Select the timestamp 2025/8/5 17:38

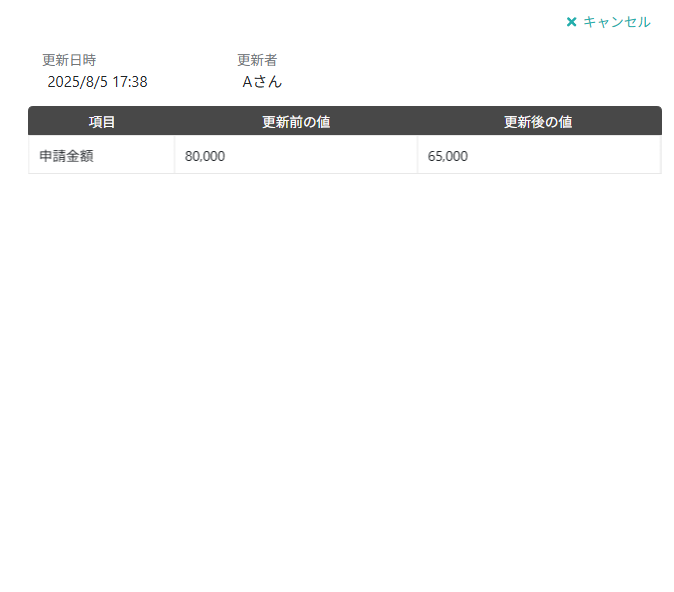pyautogui.click(x=97, y=82)
